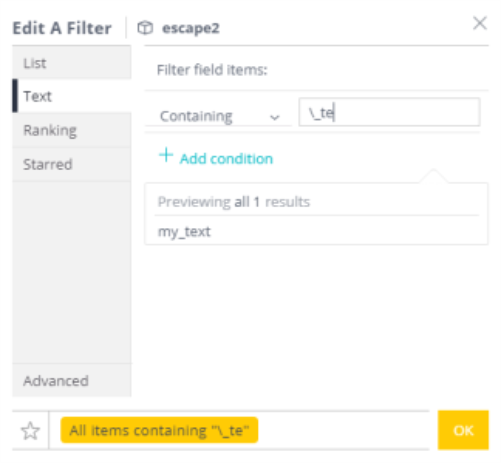Click the chevron arrow of Containing selector
Screen dimensions: 501x463
pos(275,117)
